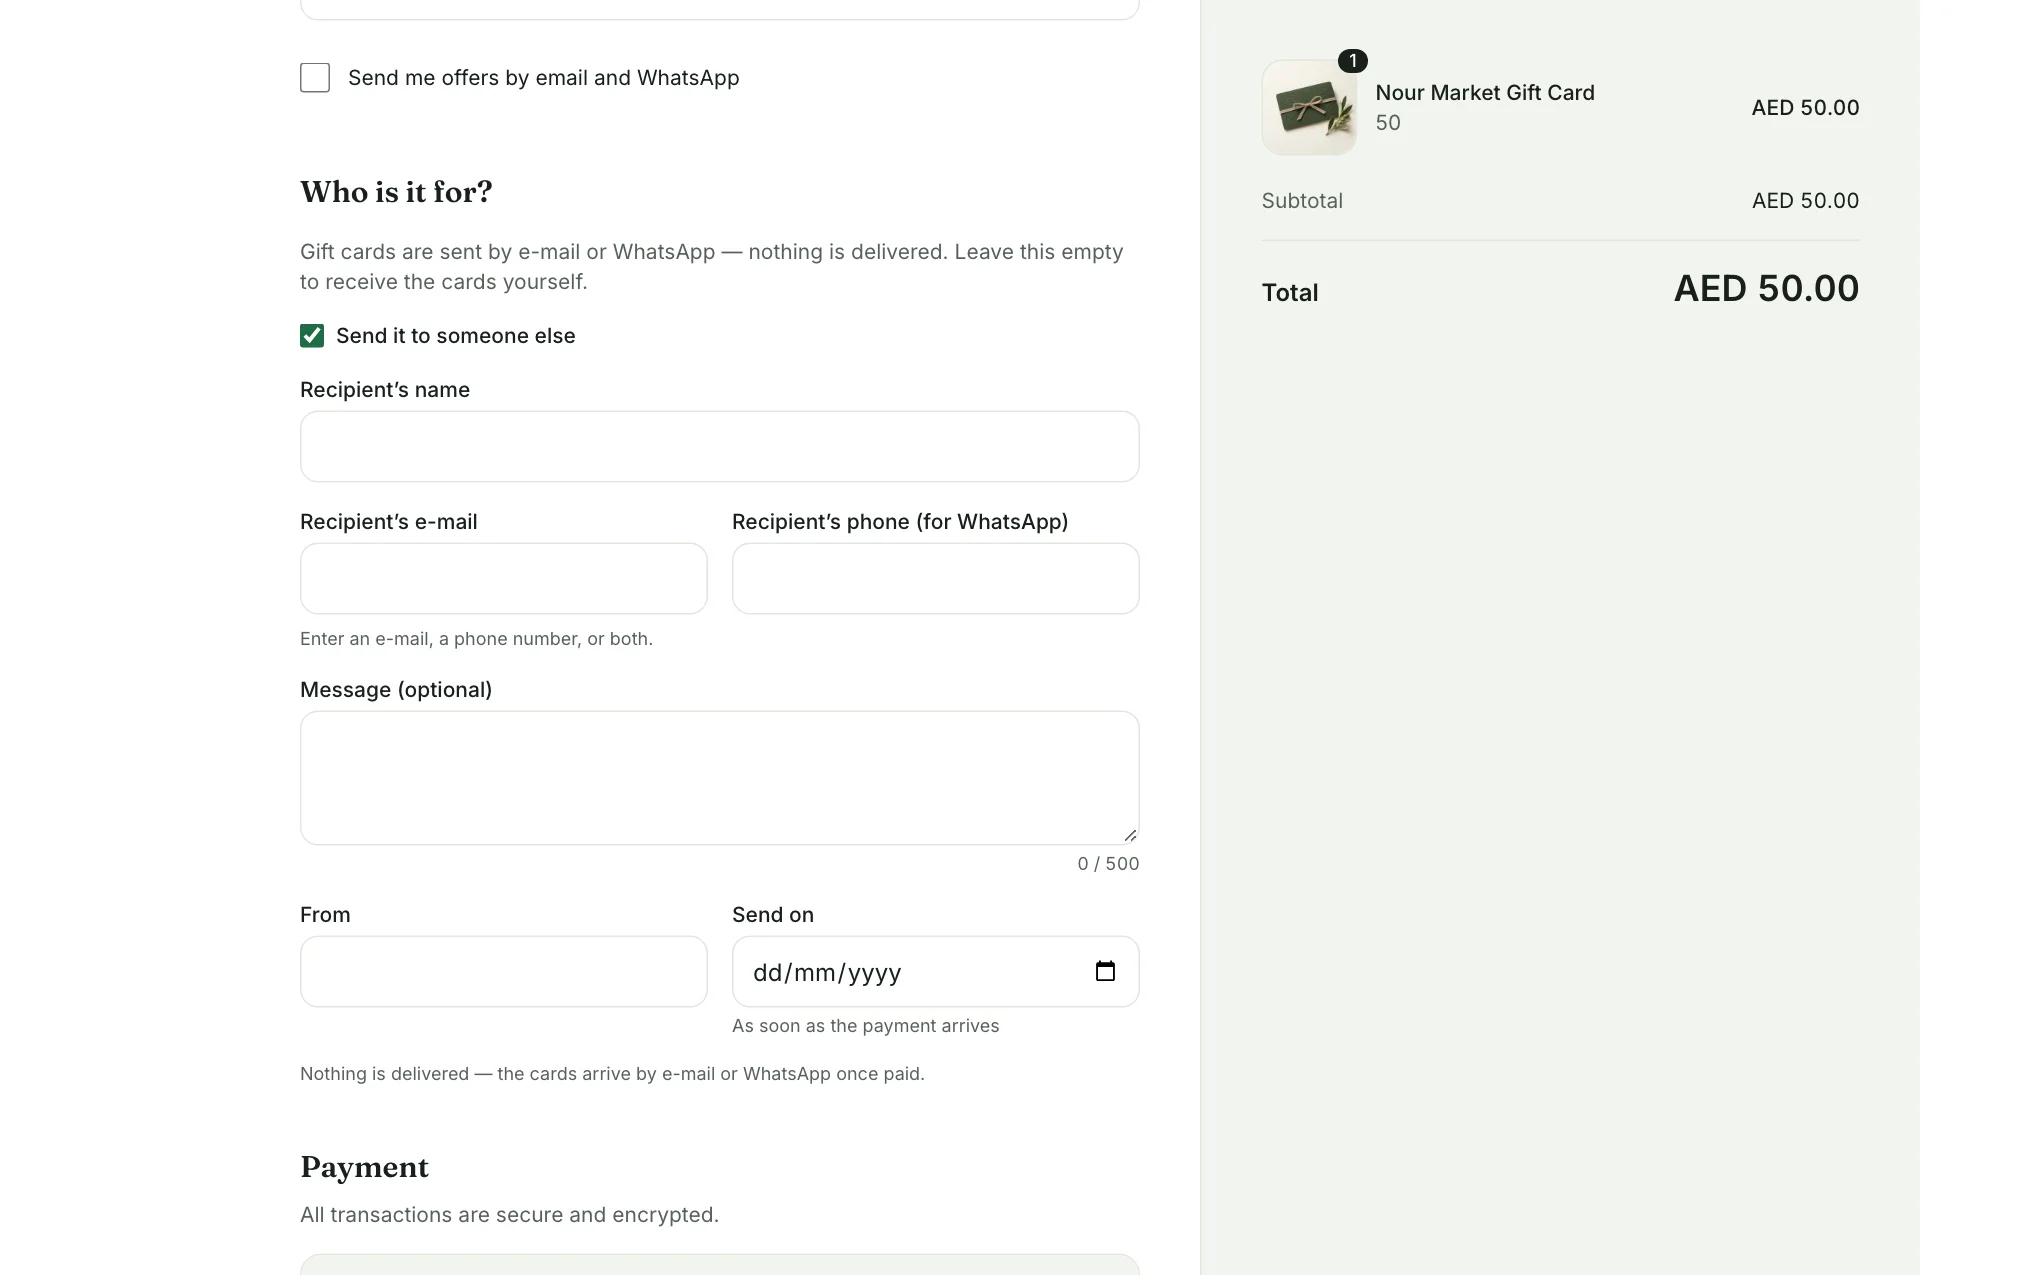Select the dd day segment of the date
The image size is (2040, 1275).
click(x=767, y=972)
